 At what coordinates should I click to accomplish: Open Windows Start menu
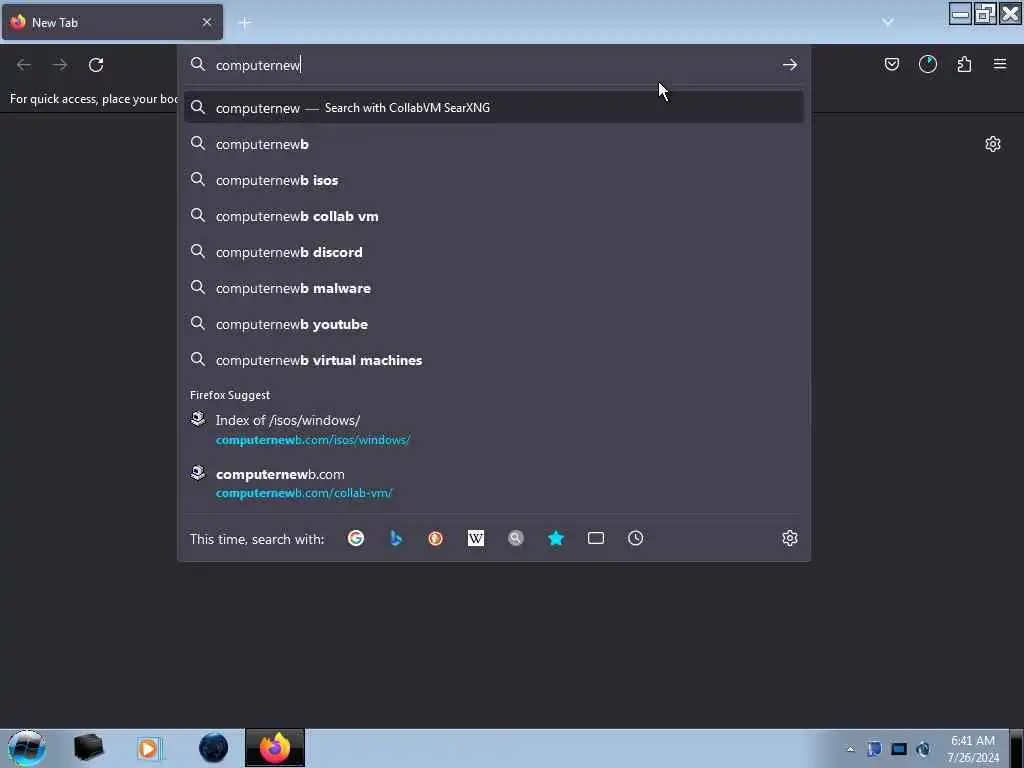(x=26, y=748)
